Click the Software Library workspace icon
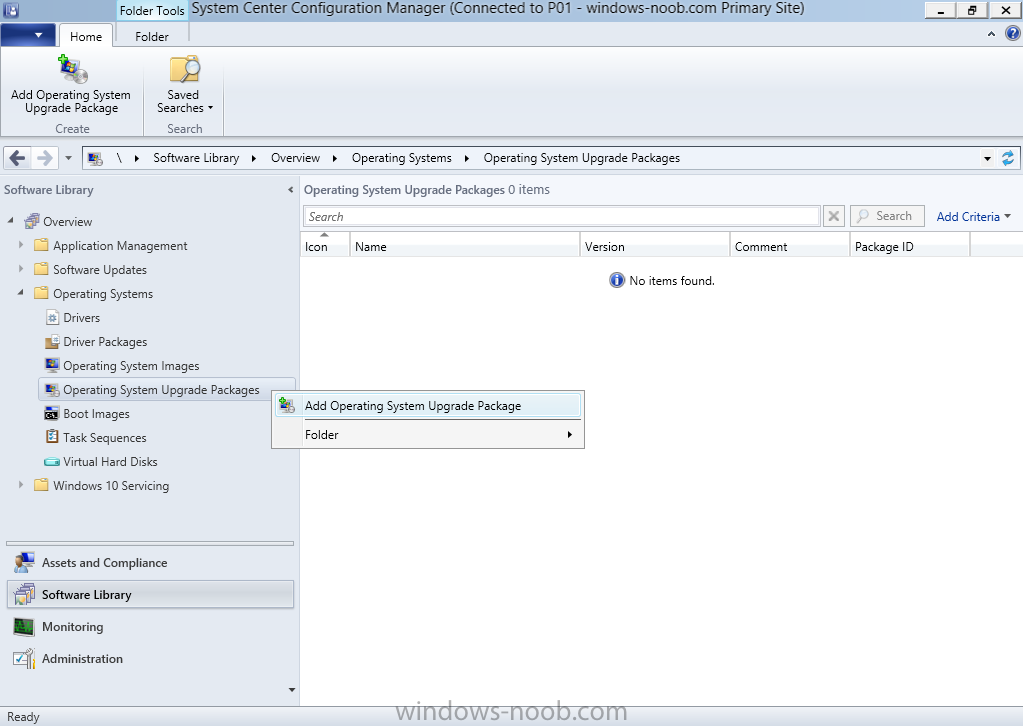Viewport: 1023px width, 726px height. (x=24, y=594)
